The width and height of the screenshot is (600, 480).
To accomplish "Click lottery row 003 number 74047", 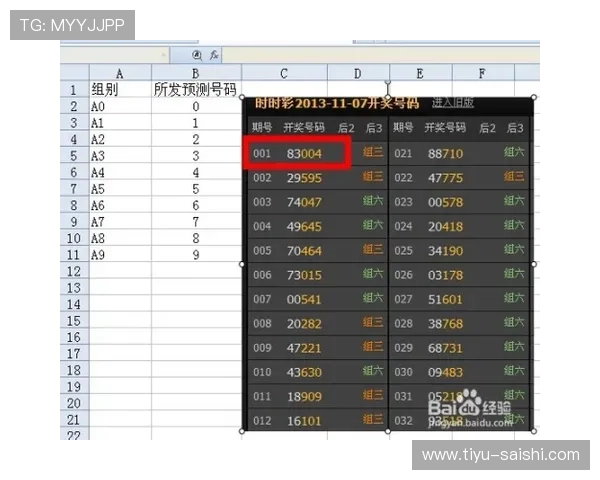I will point(304,202).
